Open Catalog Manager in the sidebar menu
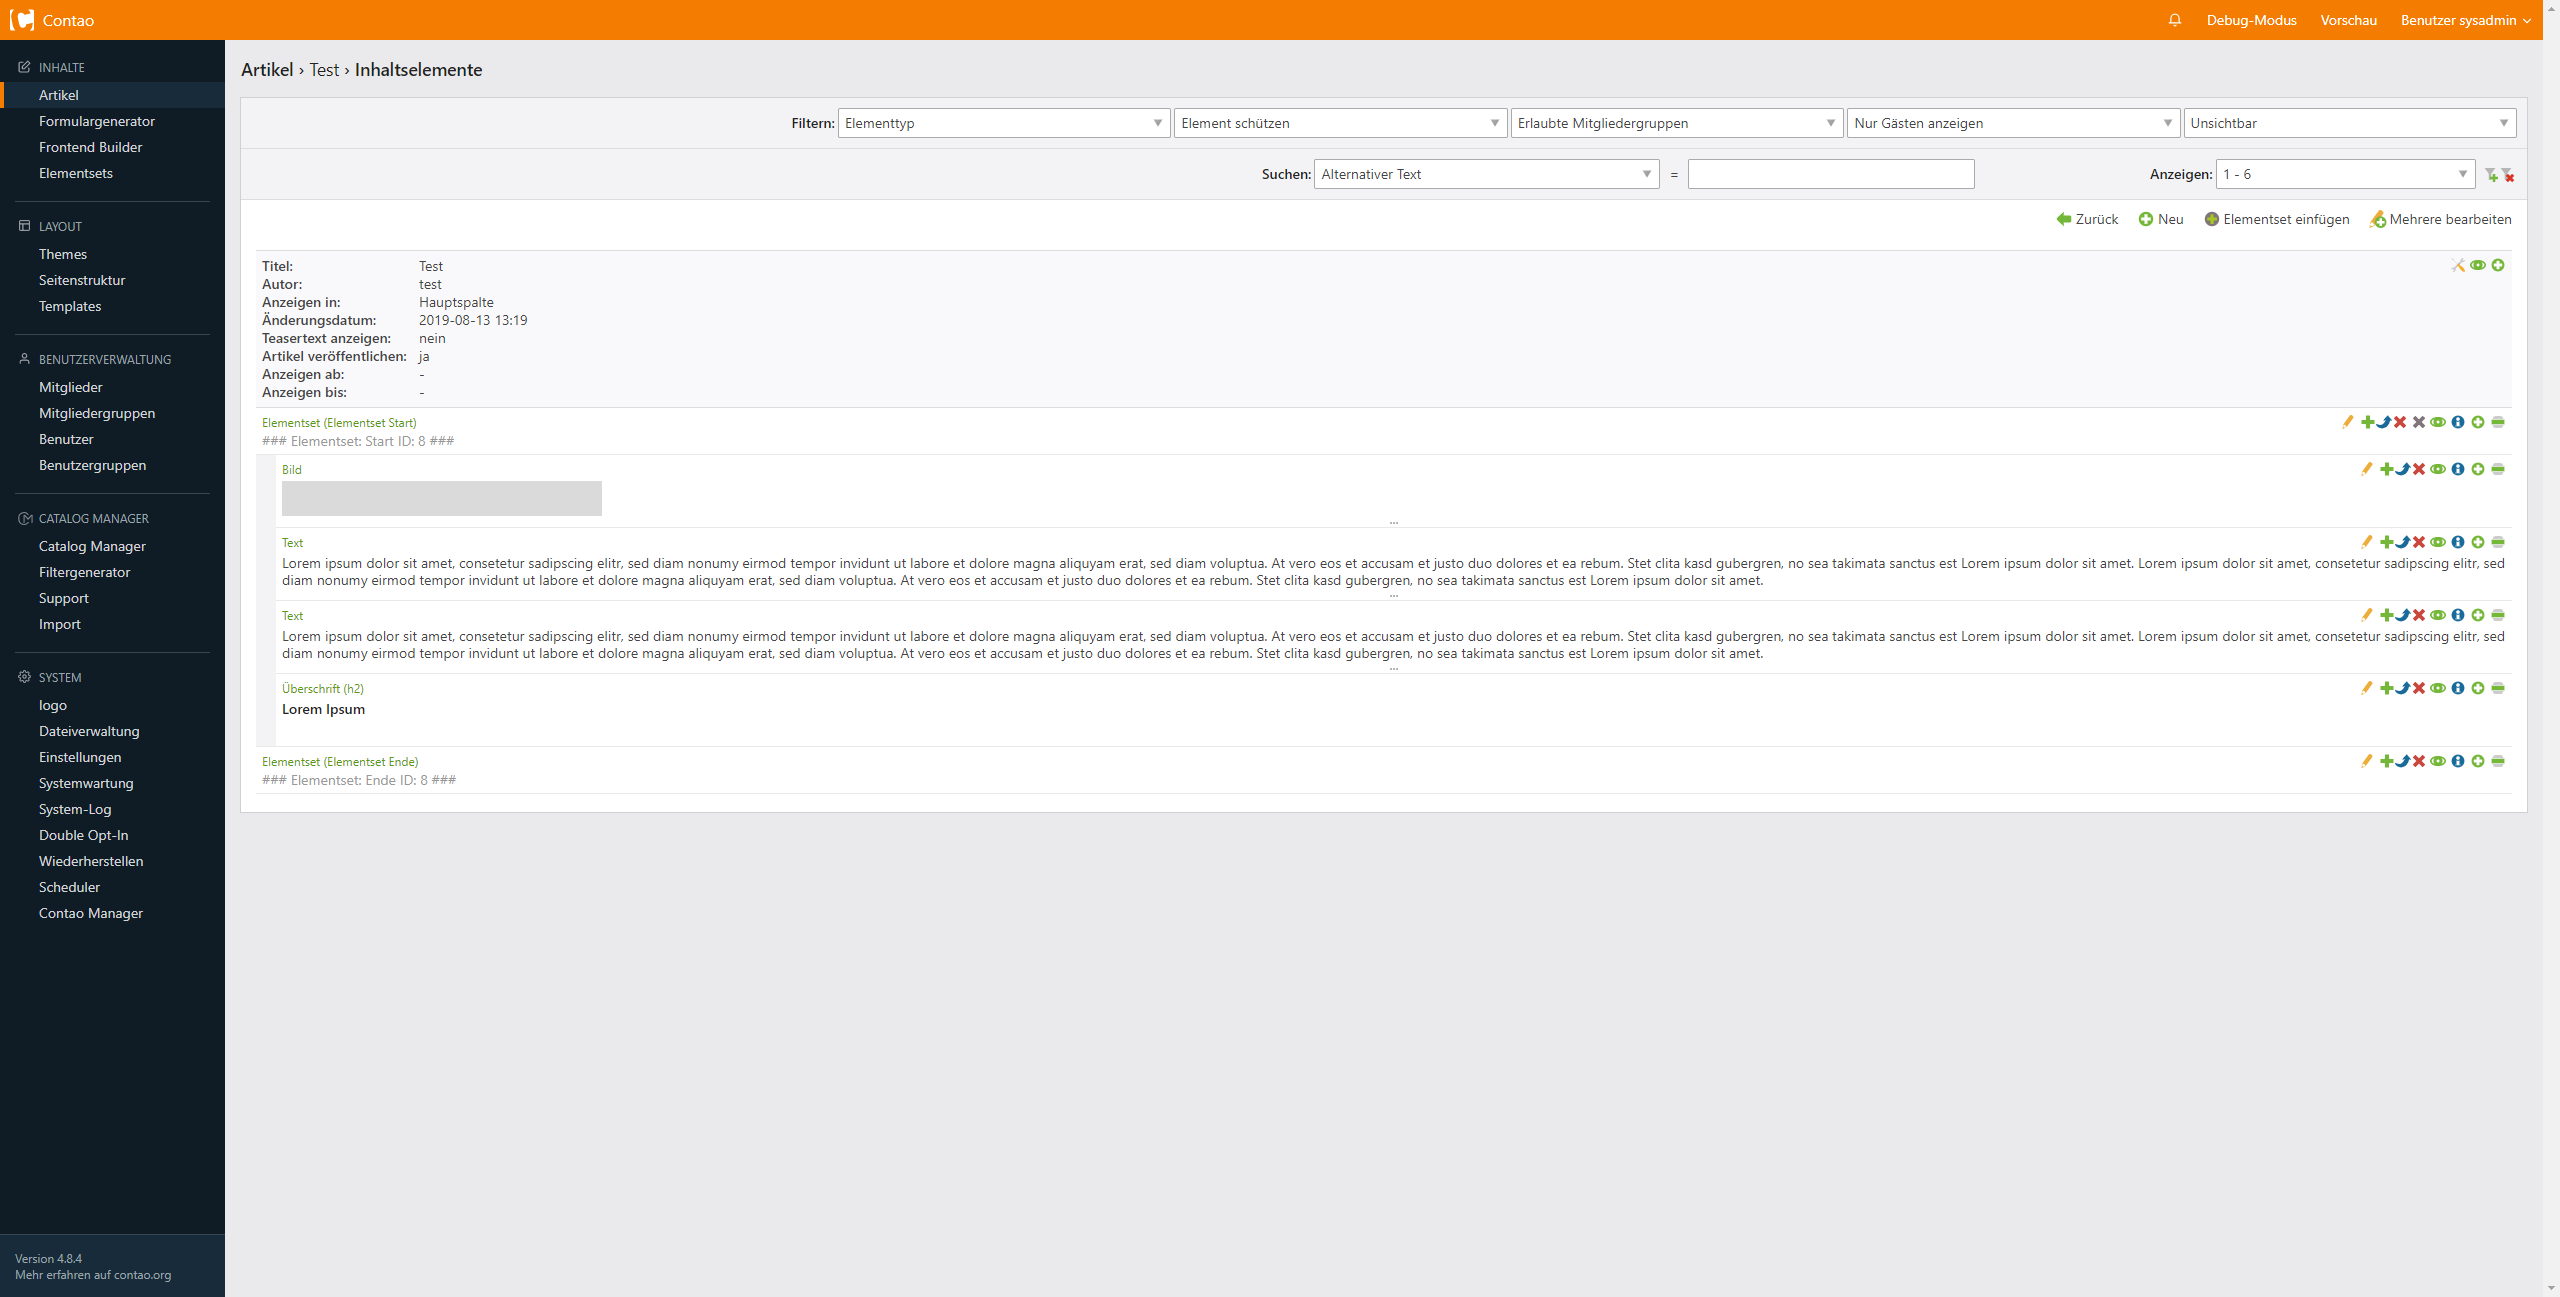Image resolution: width=2560 pixels, height=1297 pixels. 92,546
